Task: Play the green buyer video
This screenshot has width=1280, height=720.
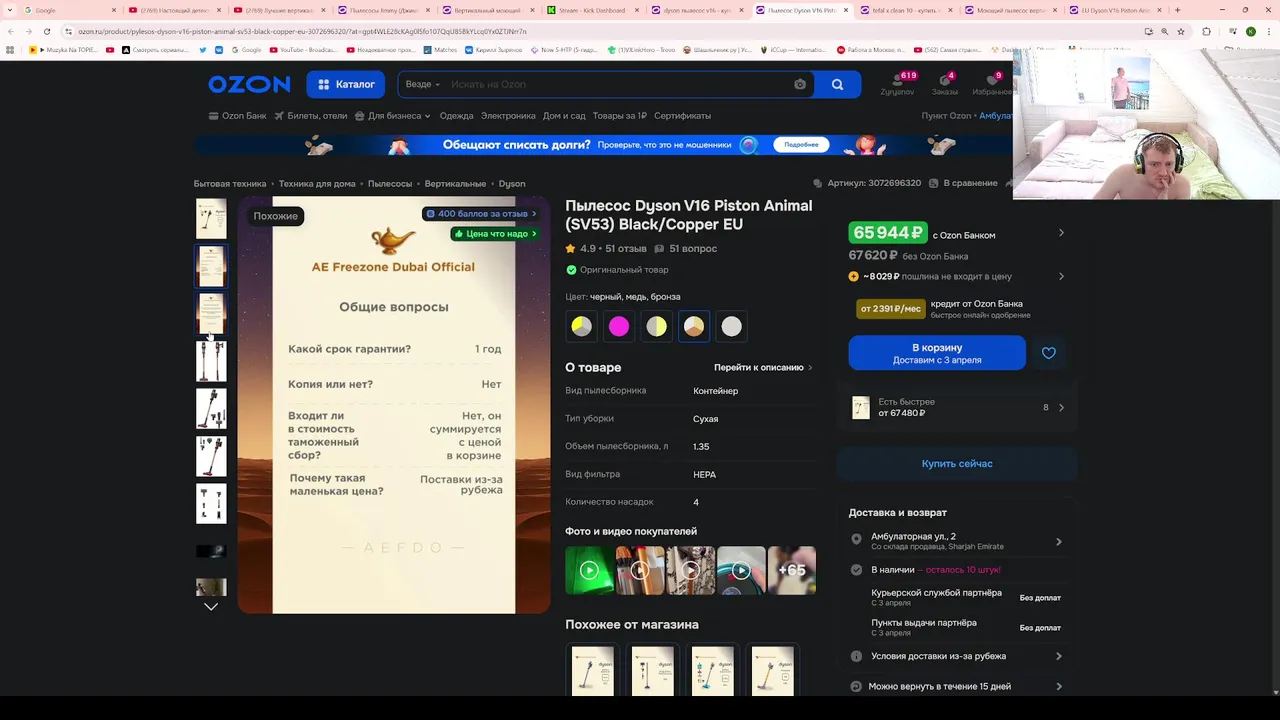Action: pos(589,570)
